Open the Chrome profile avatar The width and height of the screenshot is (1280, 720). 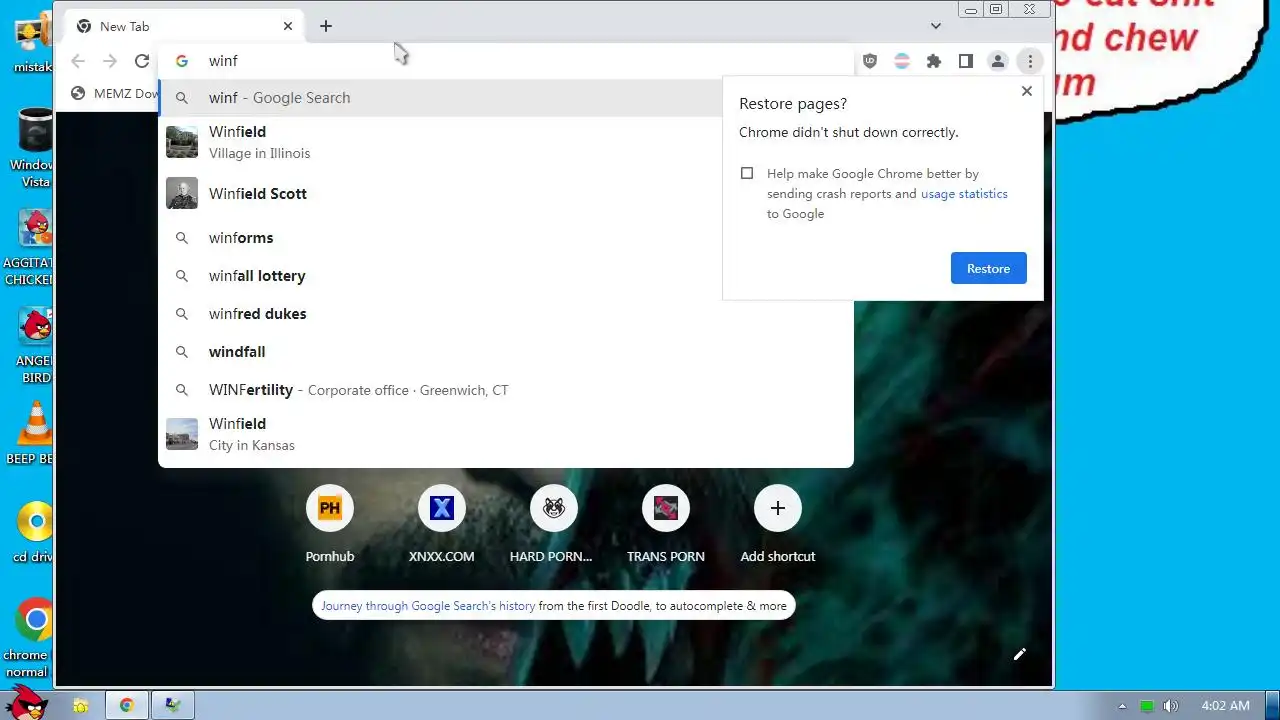click(x=998, y=61)
